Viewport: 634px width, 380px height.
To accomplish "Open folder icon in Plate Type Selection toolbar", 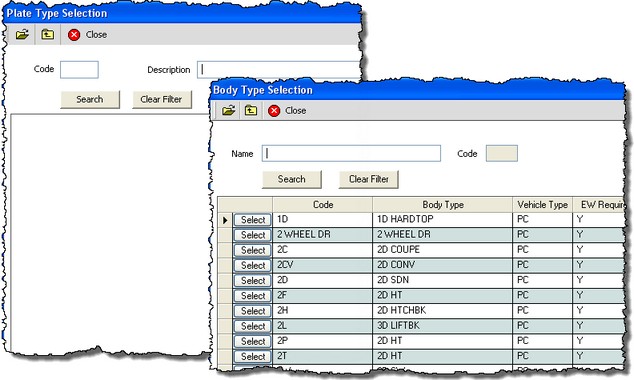I will 22,34.
